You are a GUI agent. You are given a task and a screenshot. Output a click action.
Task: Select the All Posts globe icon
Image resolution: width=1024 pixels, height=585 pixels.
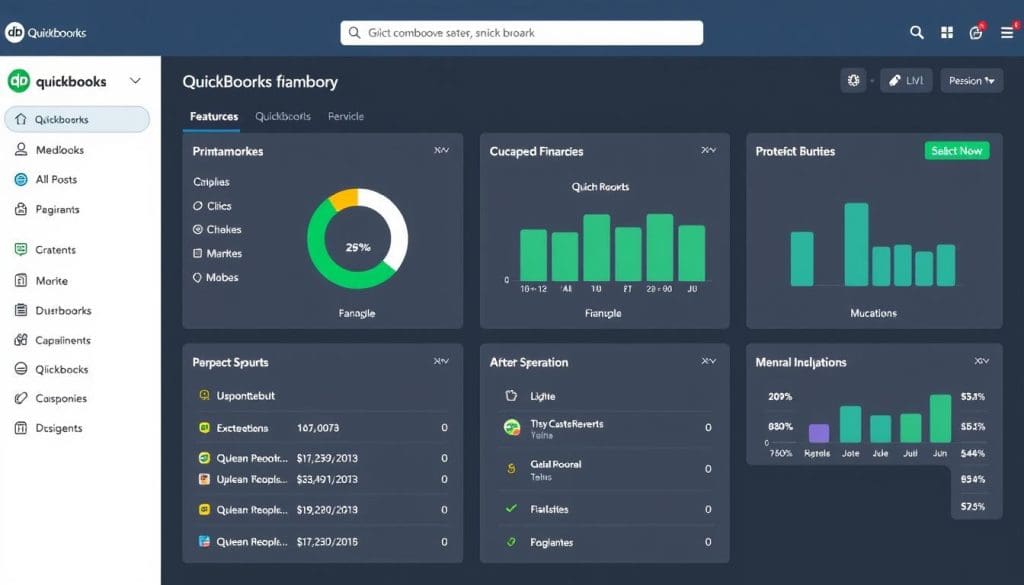click(x=21, y=180)
